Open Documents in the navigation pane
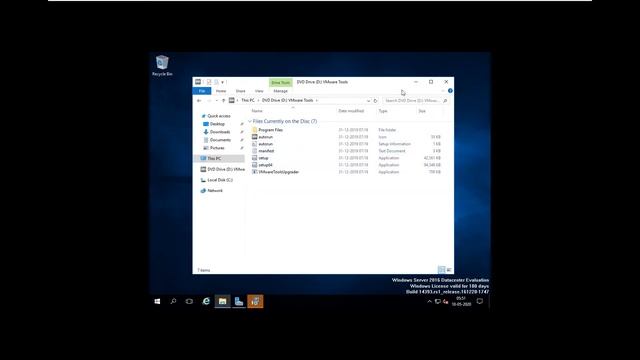 [220, 140]
